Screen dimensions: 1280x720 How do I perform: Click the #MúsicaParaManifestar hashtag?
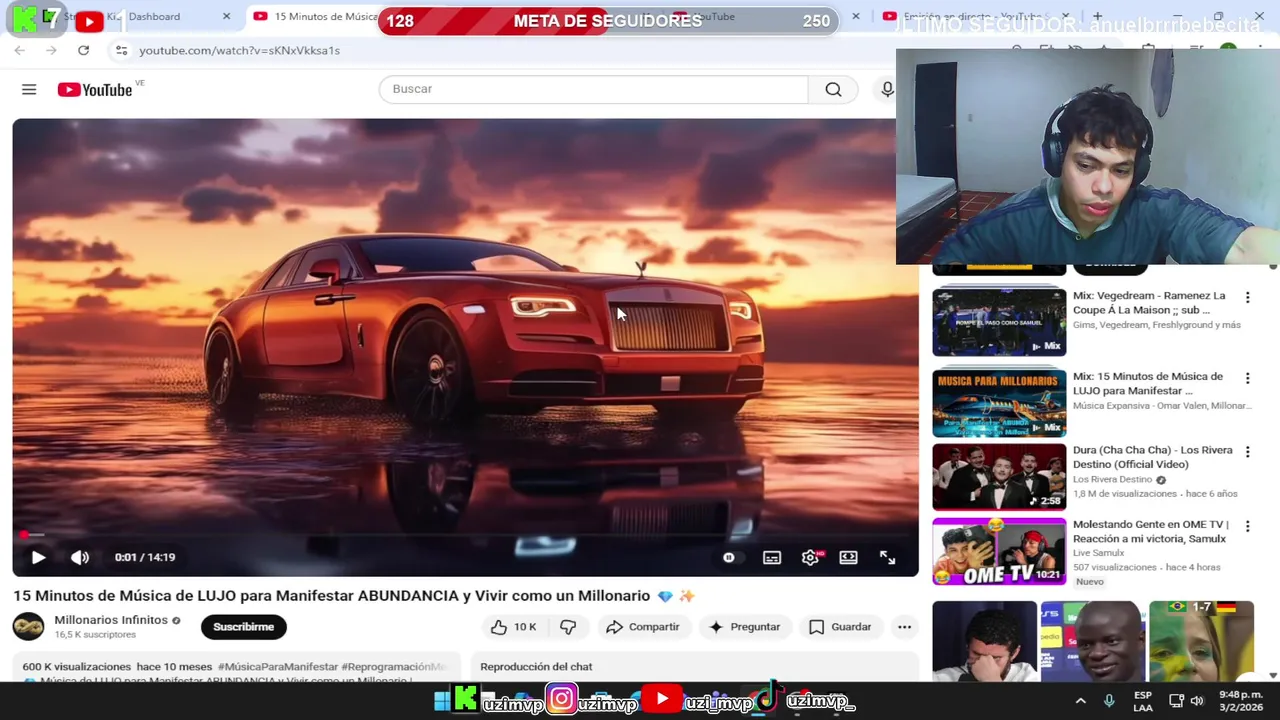click(x=277, y=667)
